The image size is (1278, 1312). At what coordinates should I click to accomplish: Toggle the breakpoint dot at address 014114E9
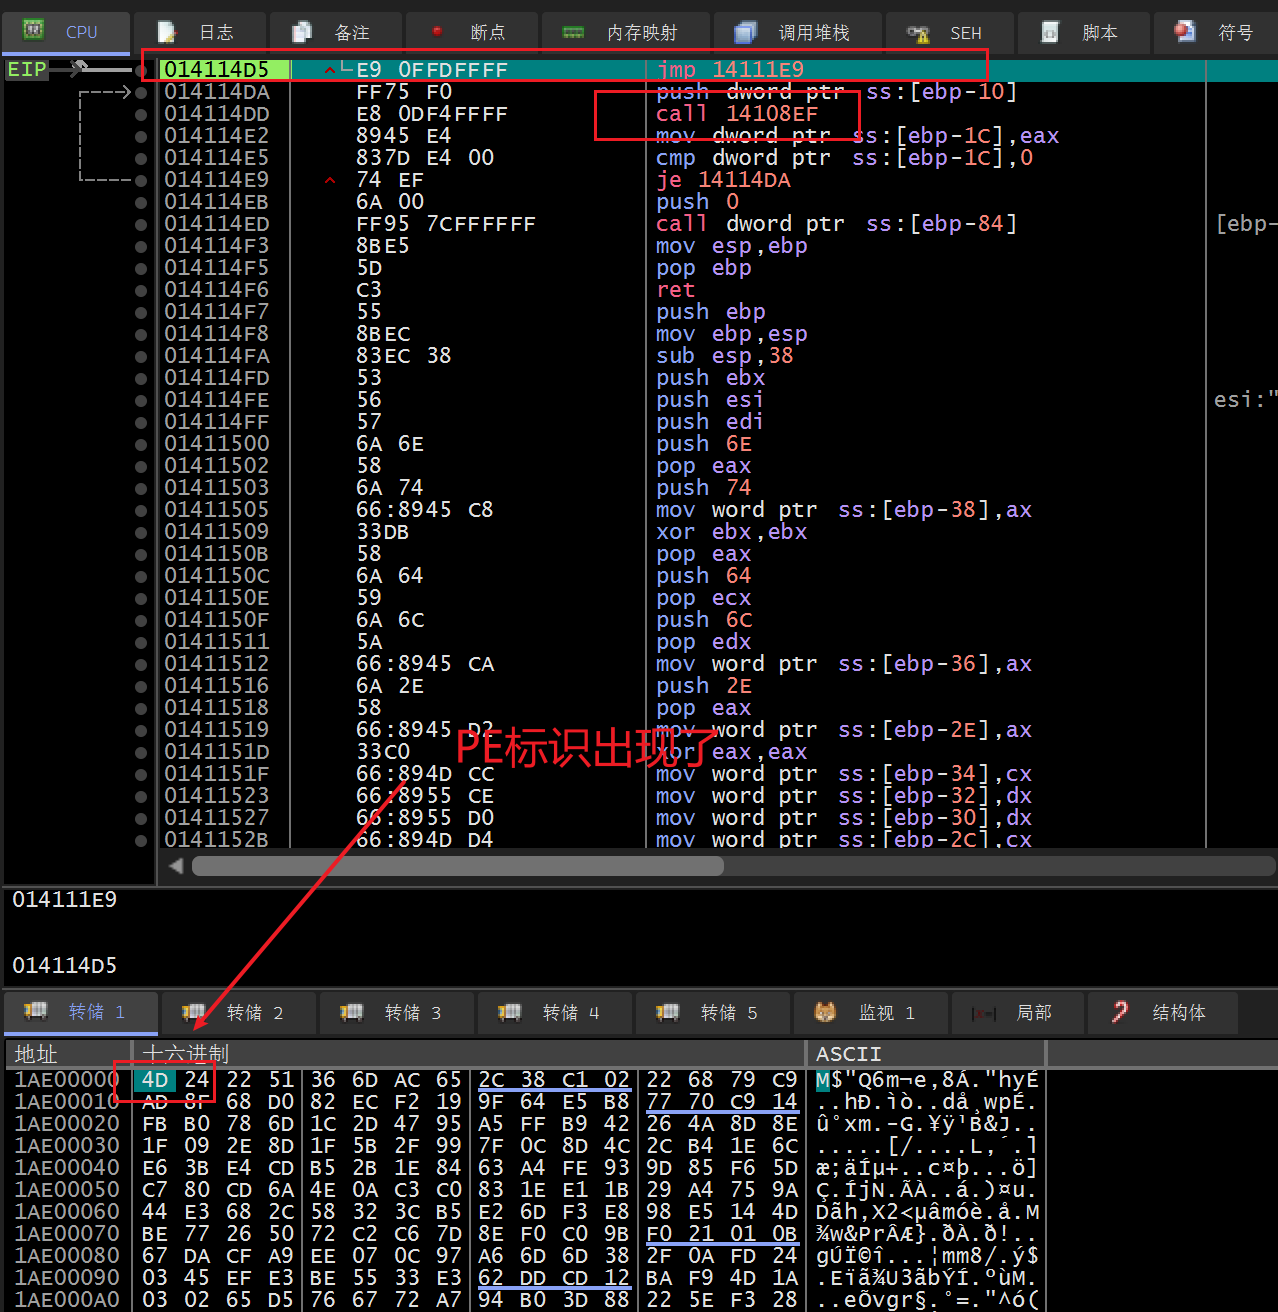(141, 180)
